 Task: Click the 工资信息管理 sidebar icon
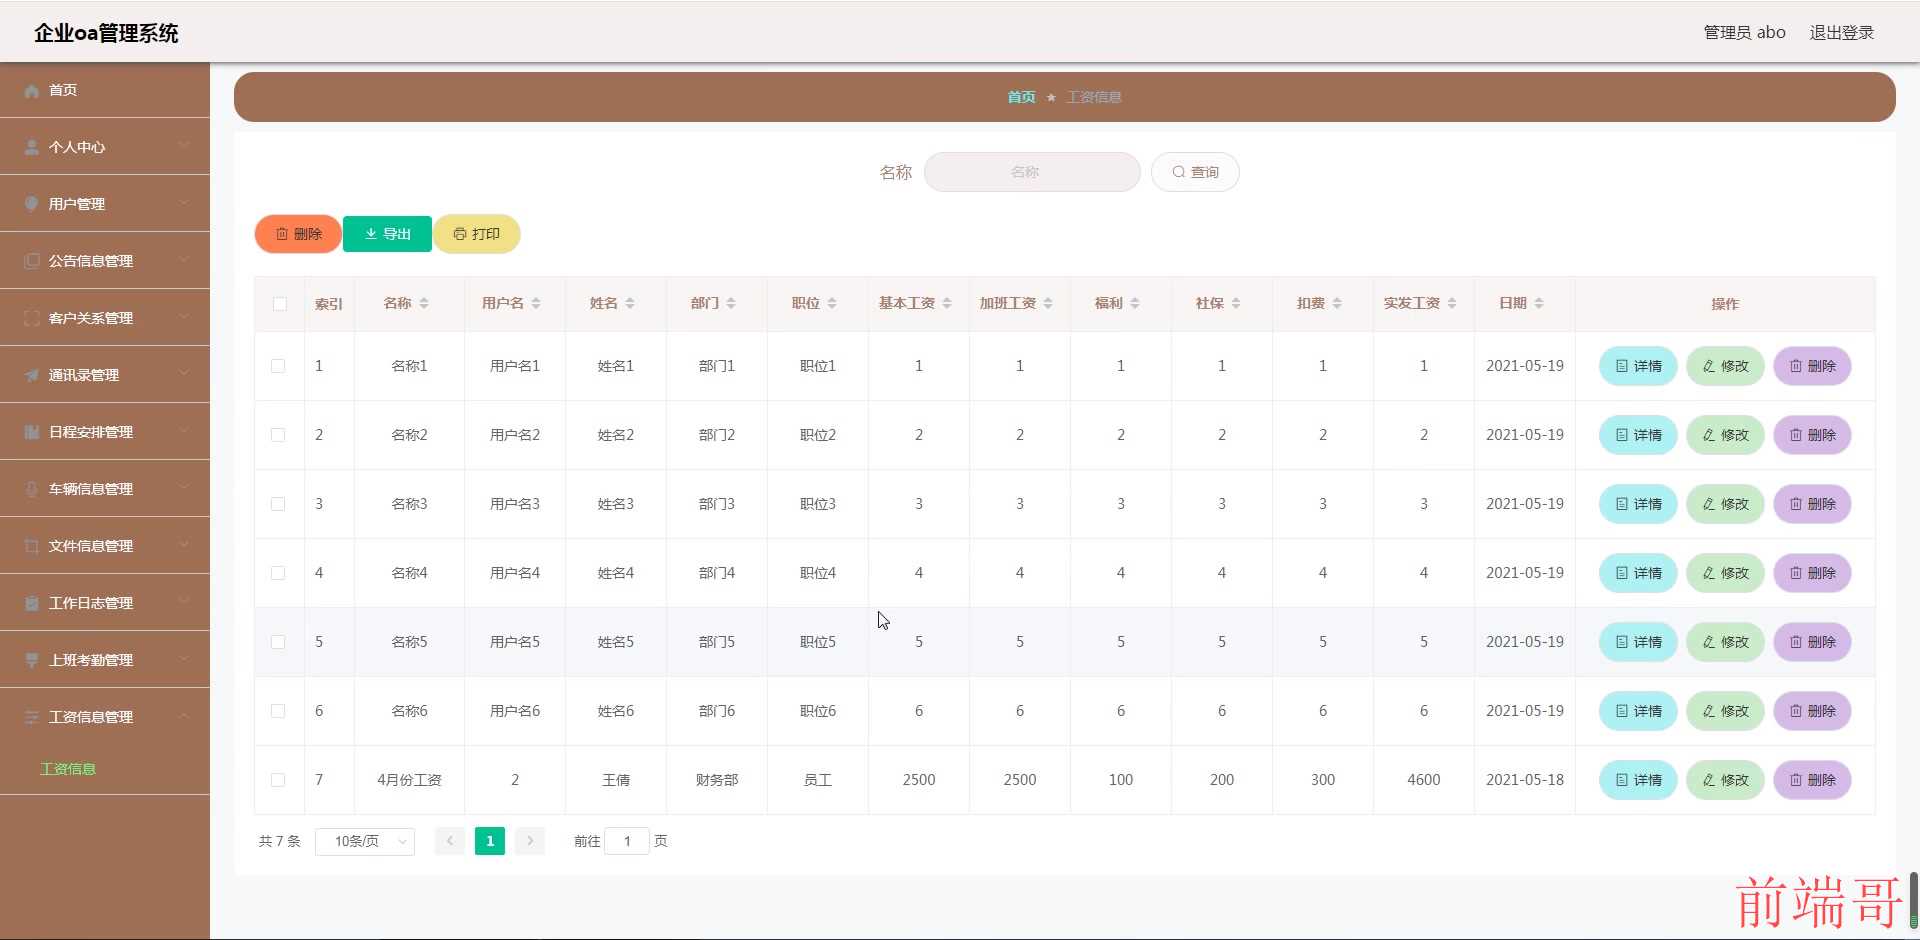pyautogui.click(x=31, y=717)
